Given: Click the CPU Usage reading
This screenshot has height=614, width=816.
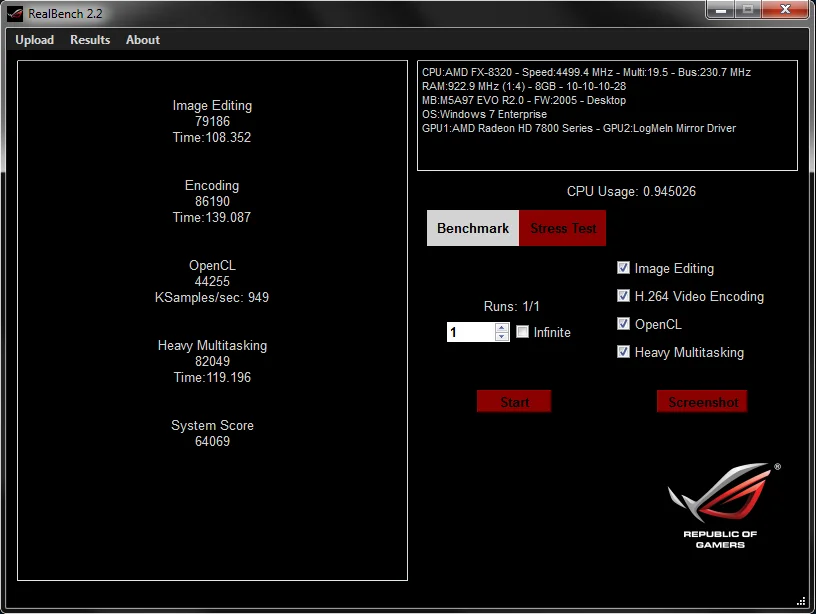Looking at the screenshot, I should click(631, 191).
